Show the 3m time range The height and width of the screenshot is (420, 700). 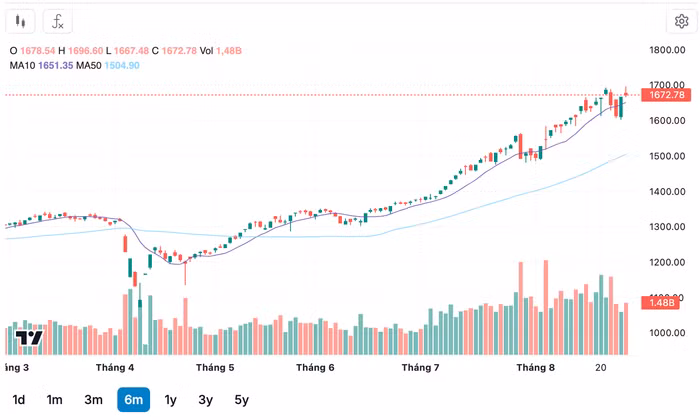point(93,400)
